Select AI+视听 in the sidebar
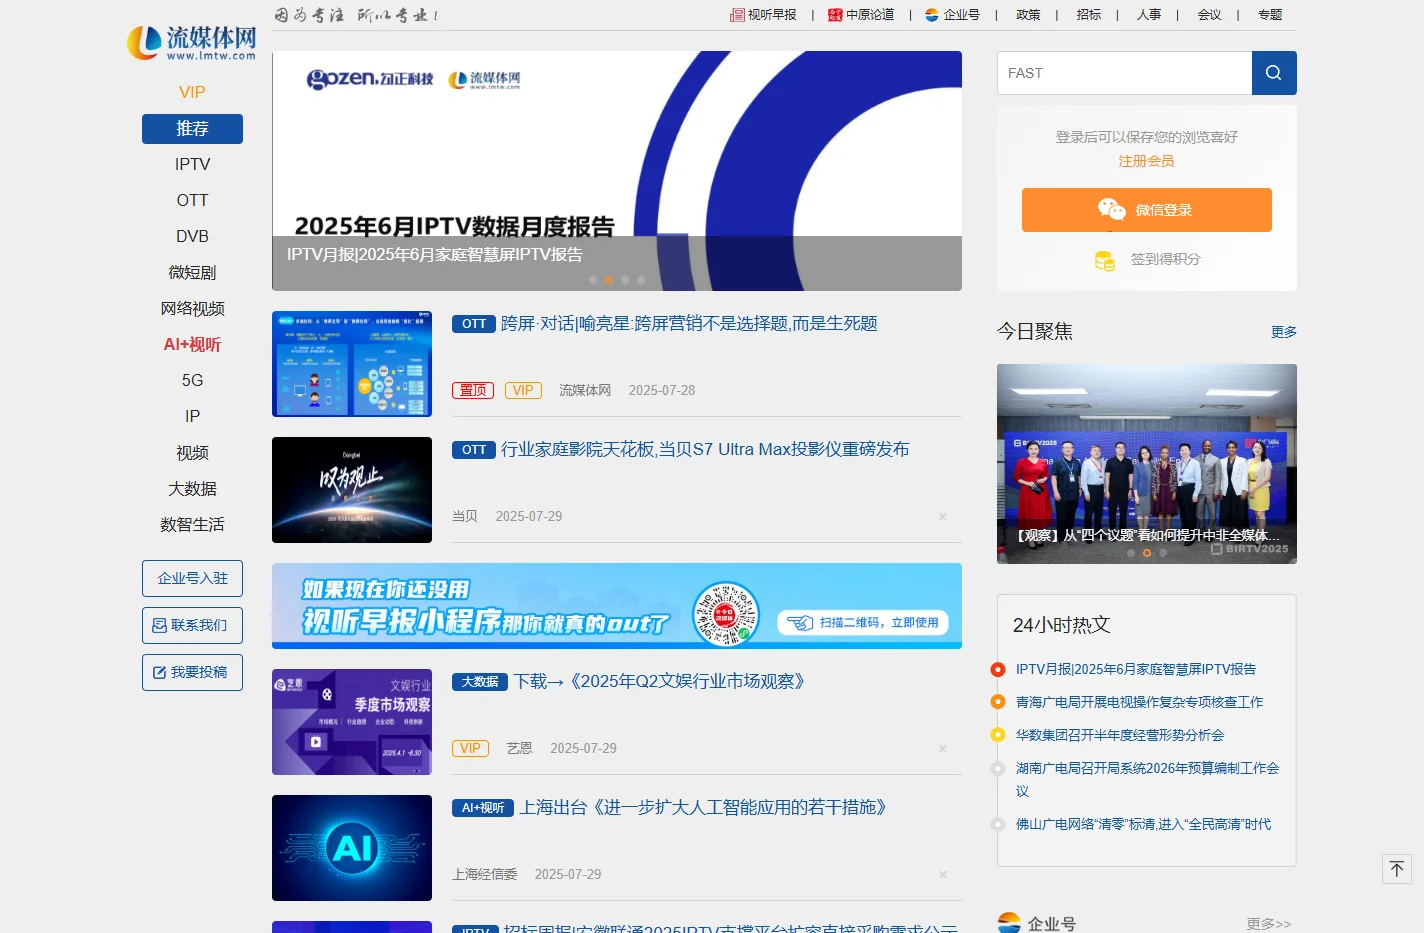Image resolution: width=1424 pixels, height=933 pixels. click(192, 345)
